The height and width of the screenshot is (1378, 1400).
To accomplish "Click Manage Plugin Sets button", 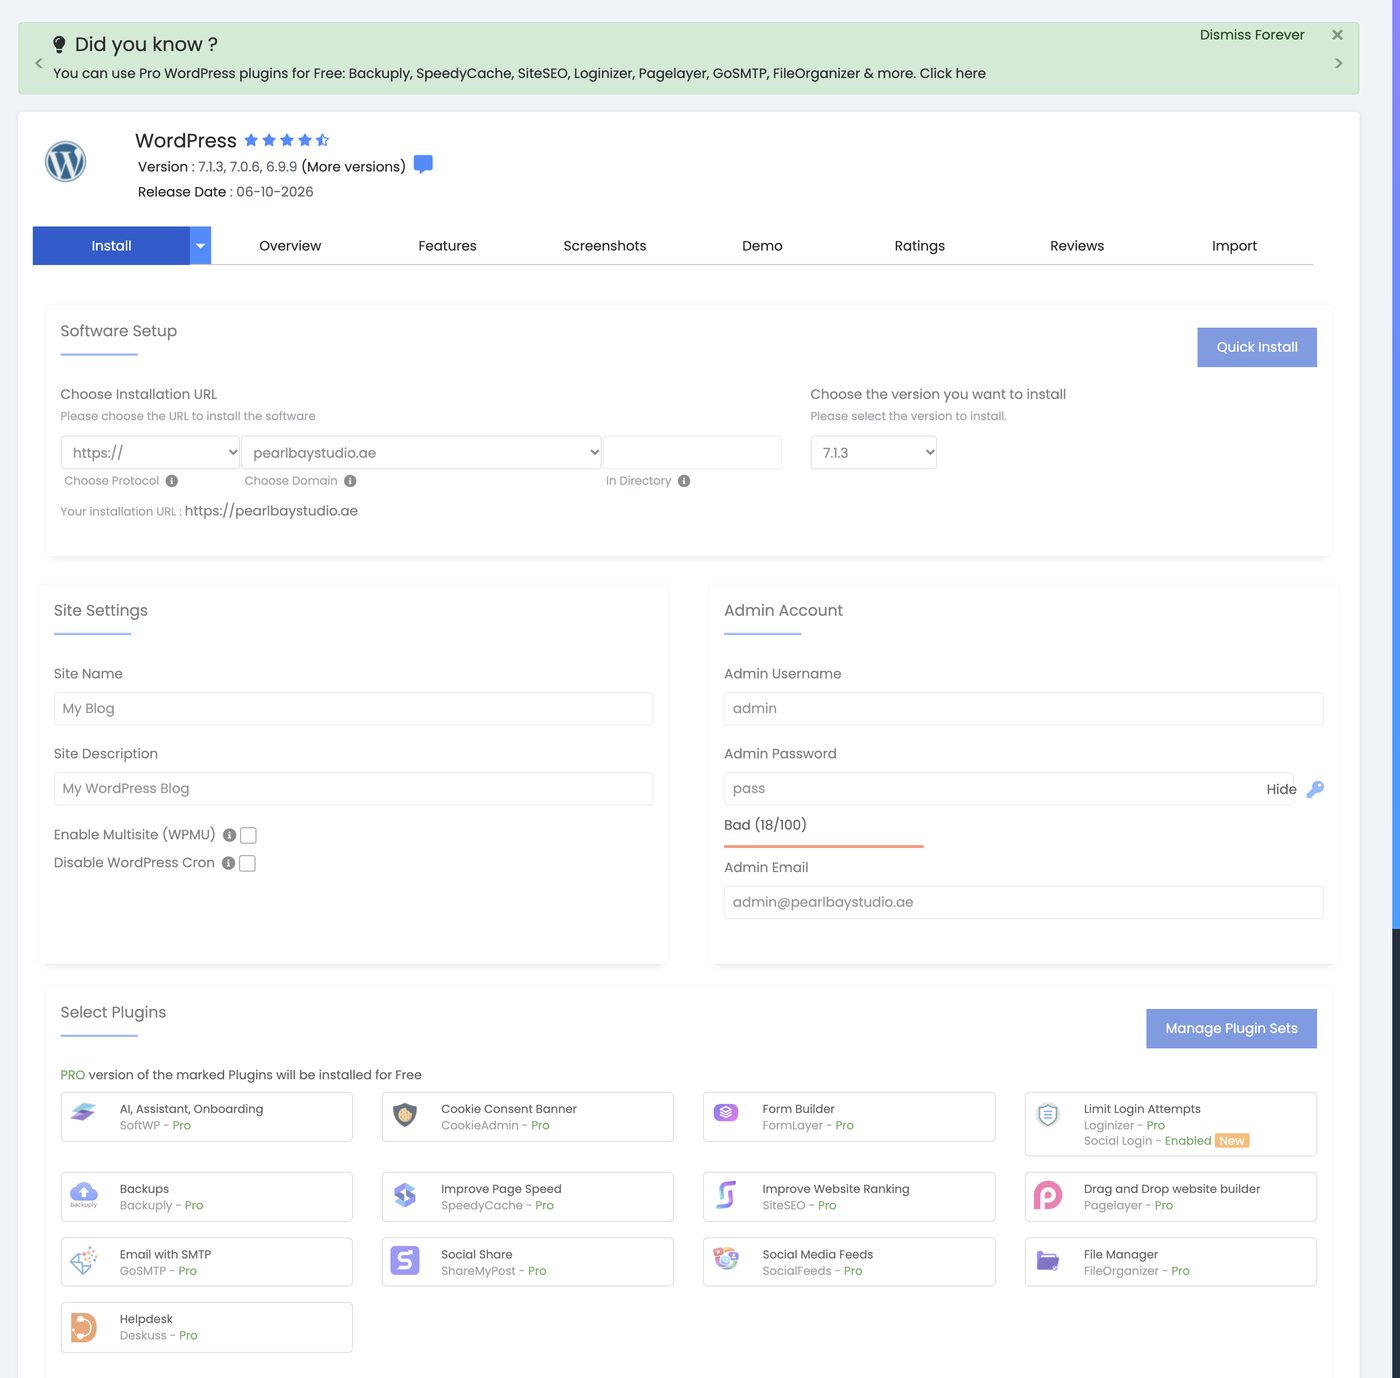I will point(1231,1028).
